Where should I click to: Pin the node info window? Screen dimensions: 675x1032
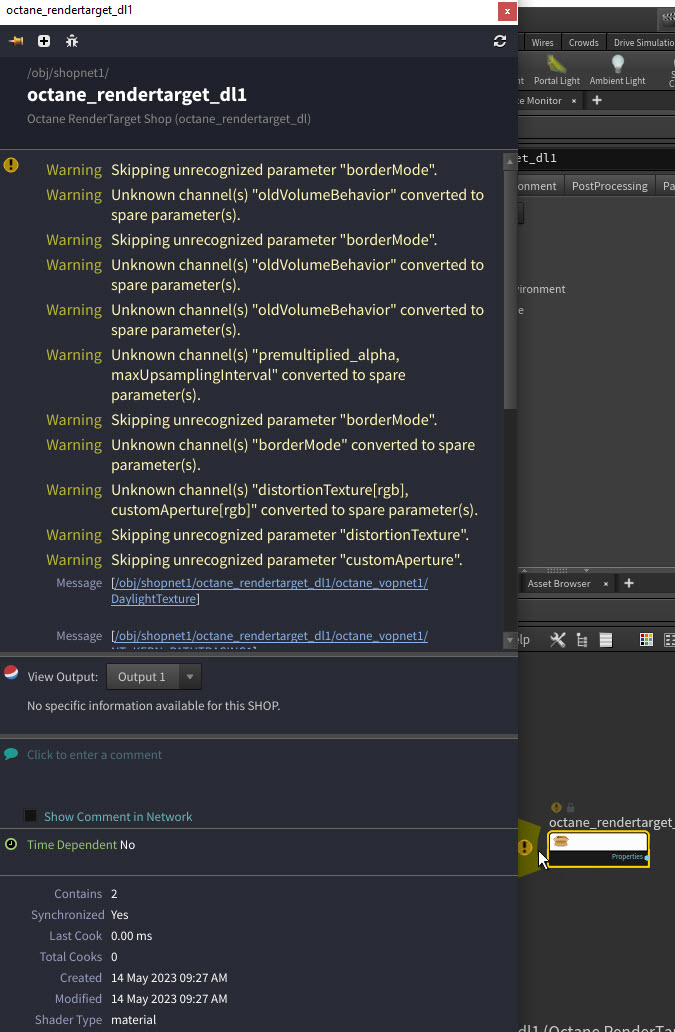pyautogui.click(x=16, y=41)
